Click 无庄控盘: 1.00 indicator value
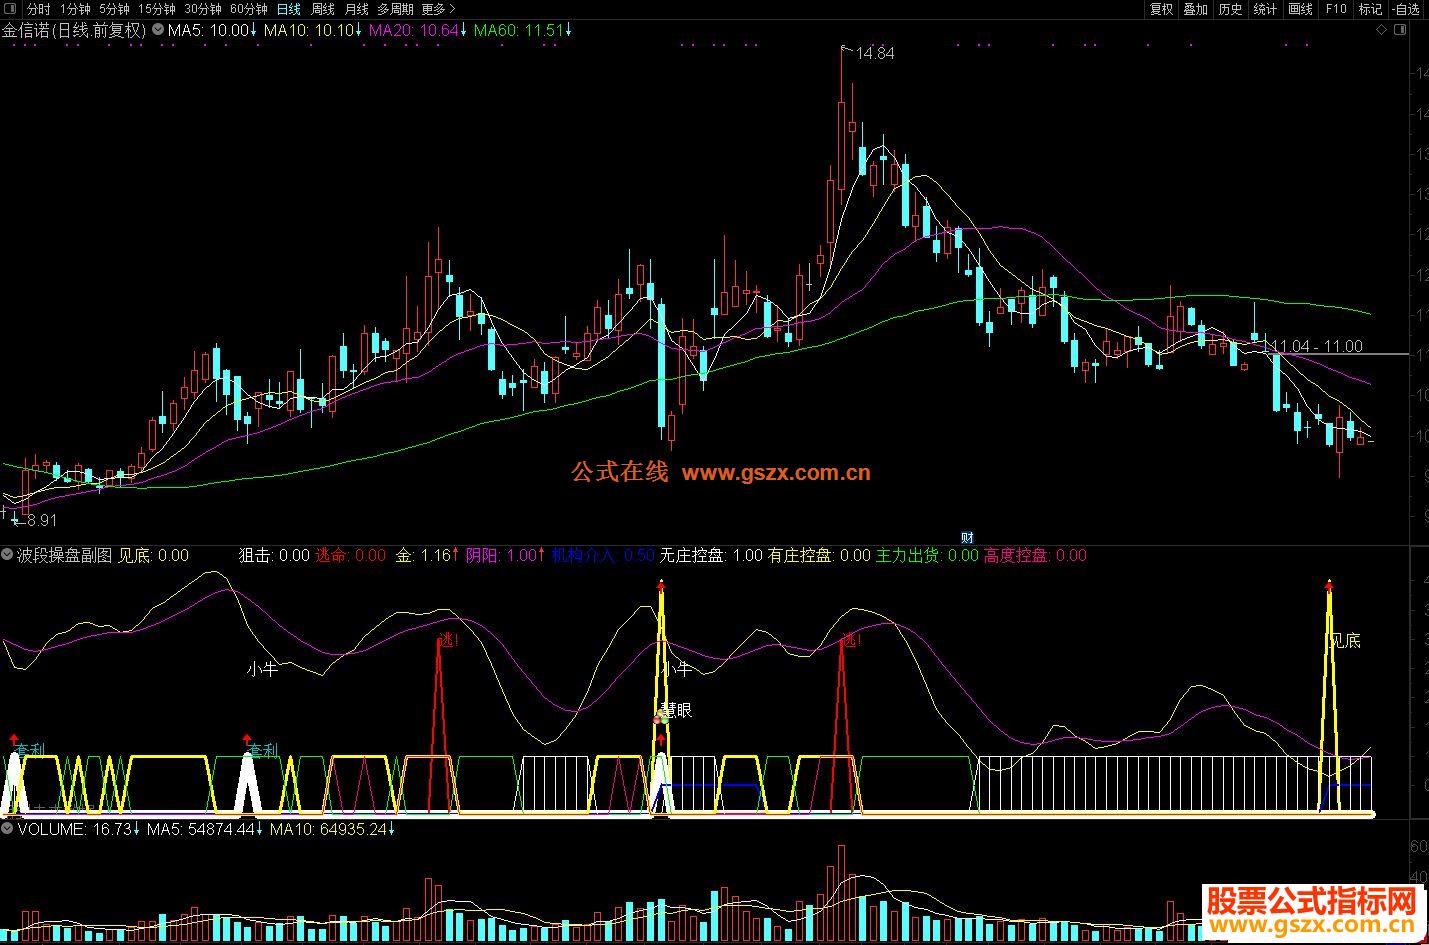1429x945 pixels. pos(711,555)
